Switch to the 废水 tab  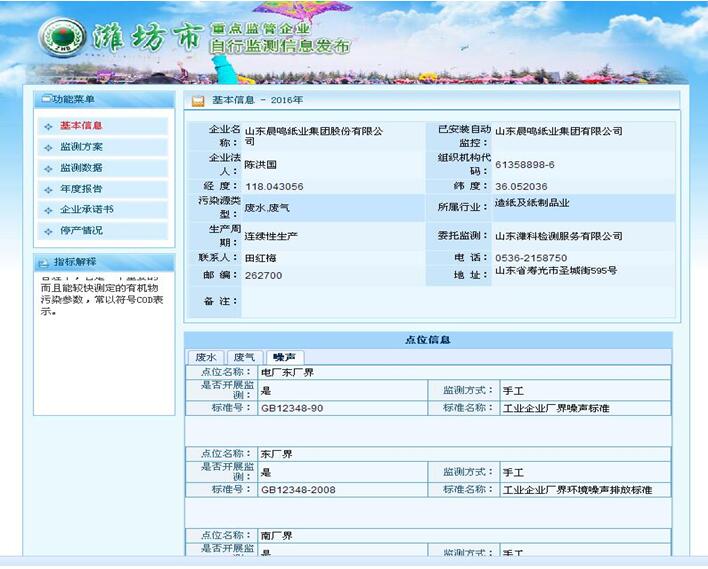pos(206,357)
